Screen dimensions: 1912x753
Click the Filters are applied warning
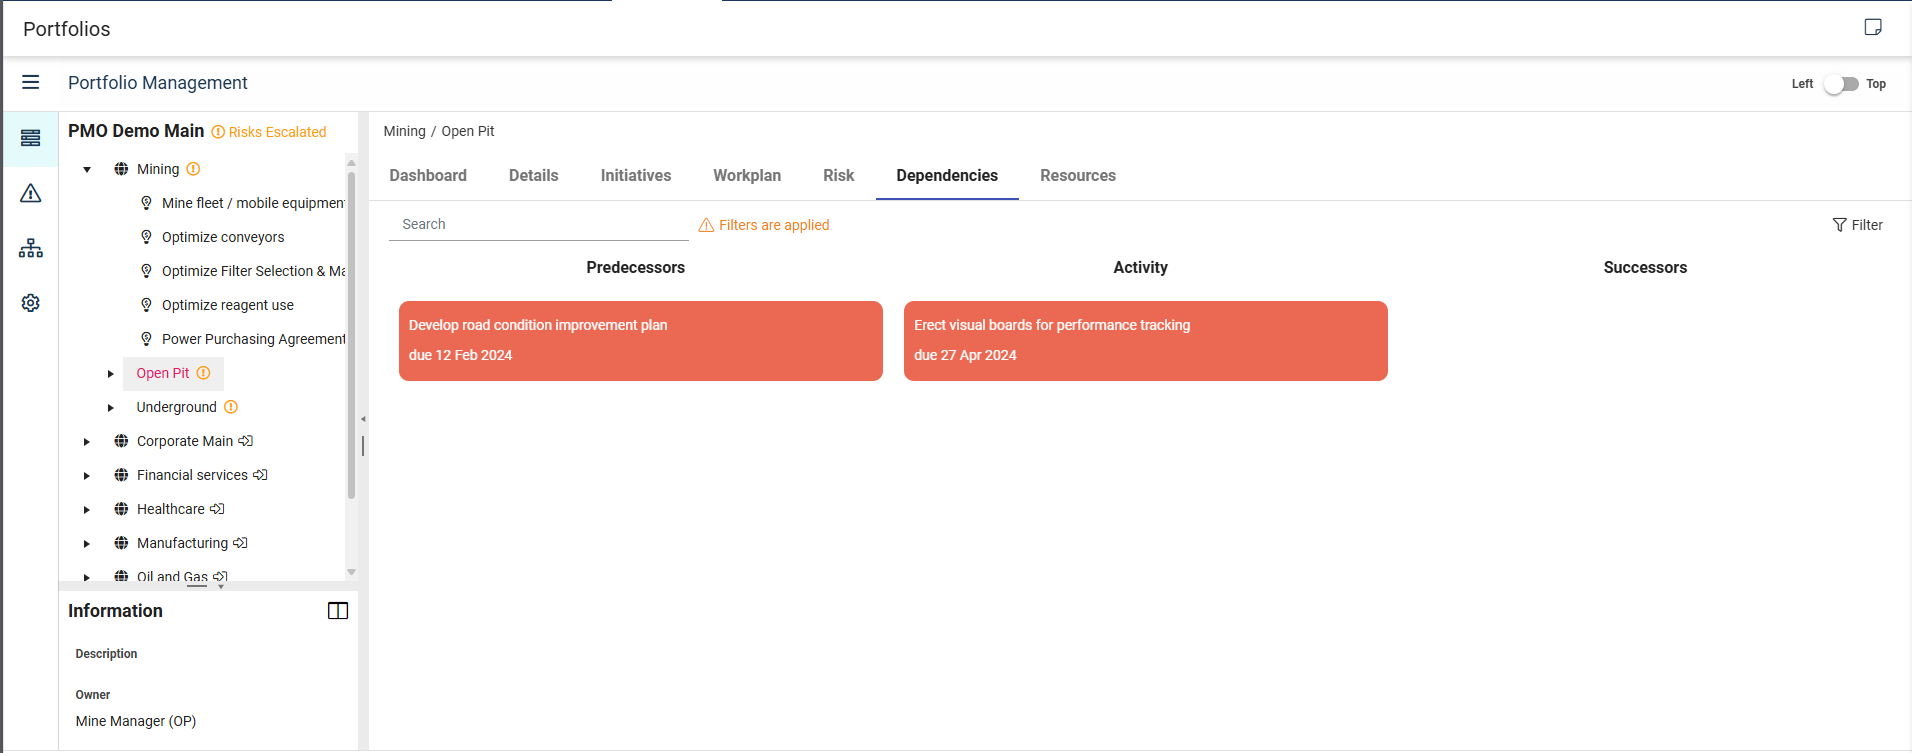(x=764, y=225)
